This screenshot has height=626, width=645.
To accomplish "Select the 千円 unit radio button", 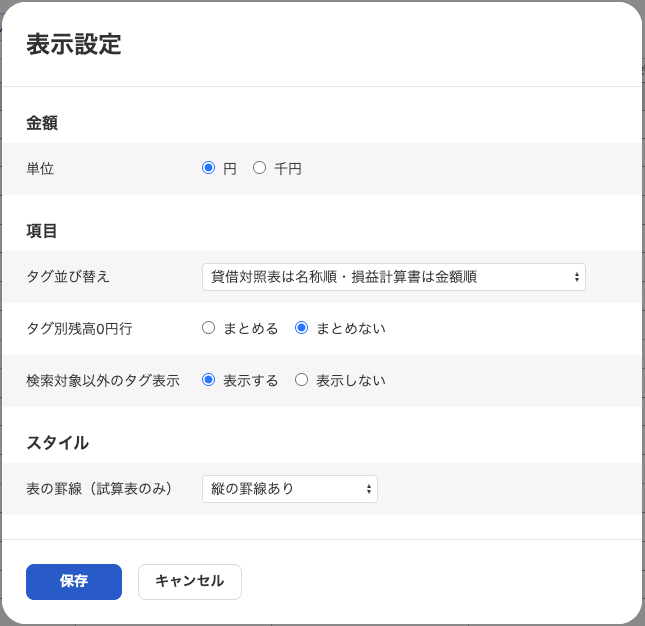I will [x=259, y=168].
